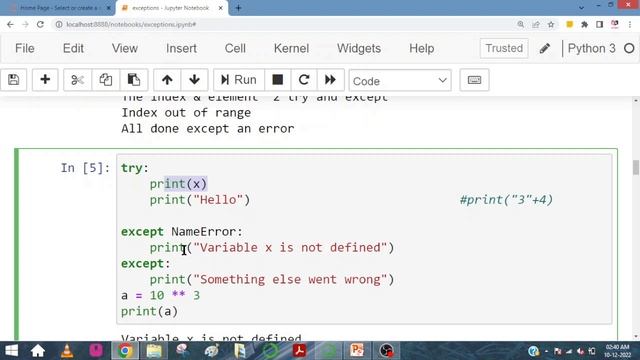View site information icon in address bar
The height and width of the screenshot is (360, 640).
click(x=59, y=24)
